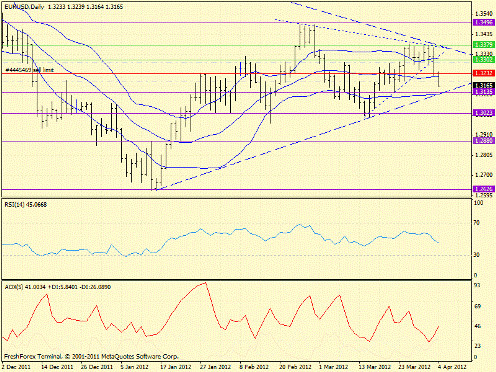Click ADX scale value 93
The height and width of the screenshot is (372, 496).
tap(477, 286)
